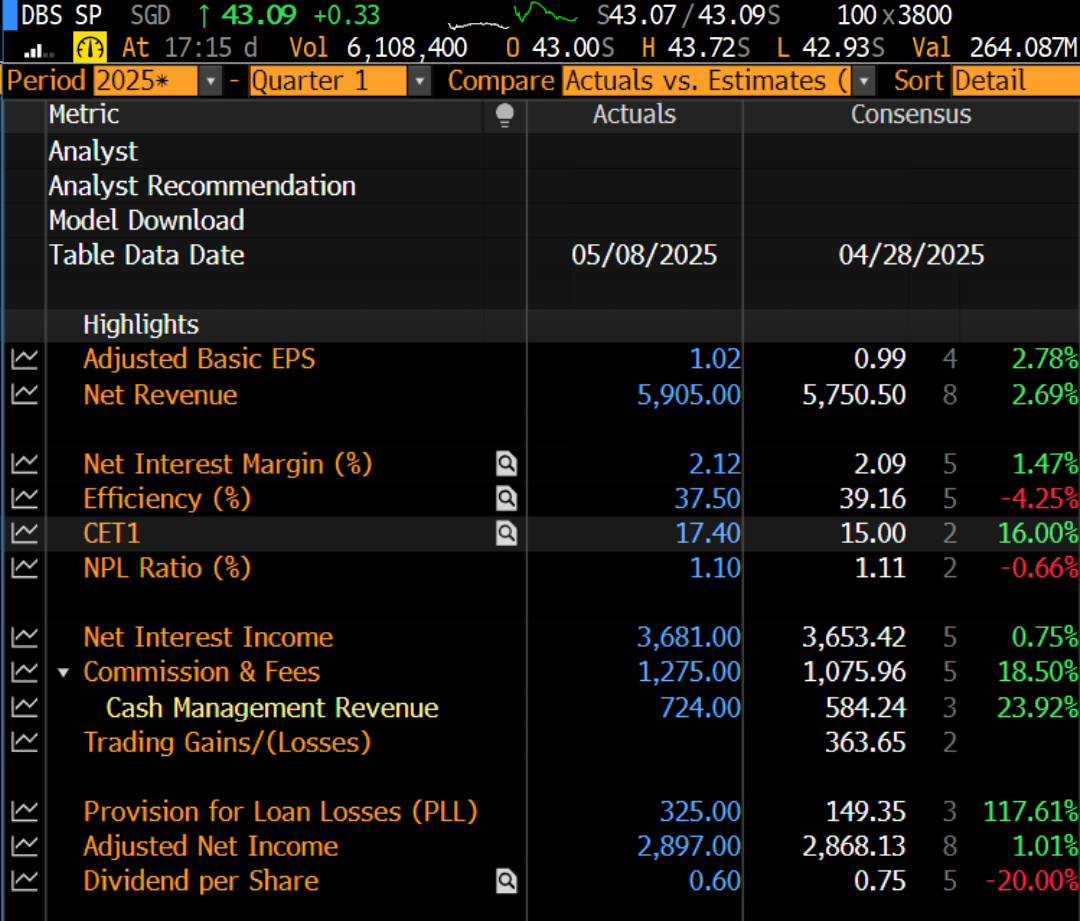Click the intraday sparkline price chart

click(512, 17)
